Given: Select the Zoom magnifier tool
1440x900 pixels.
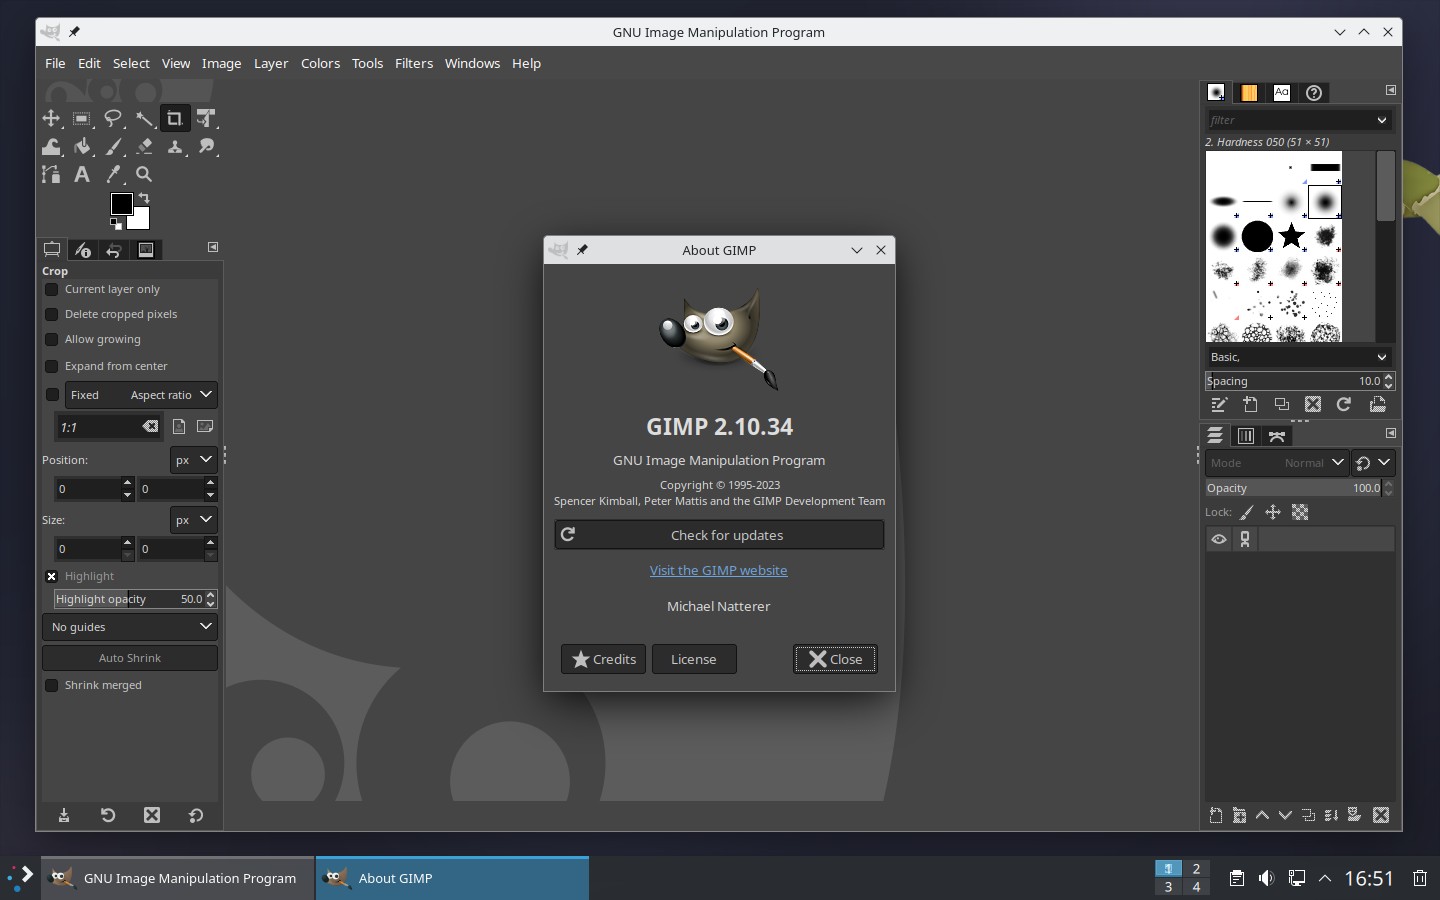Looking at the screenshot, I should pos(144,175).
